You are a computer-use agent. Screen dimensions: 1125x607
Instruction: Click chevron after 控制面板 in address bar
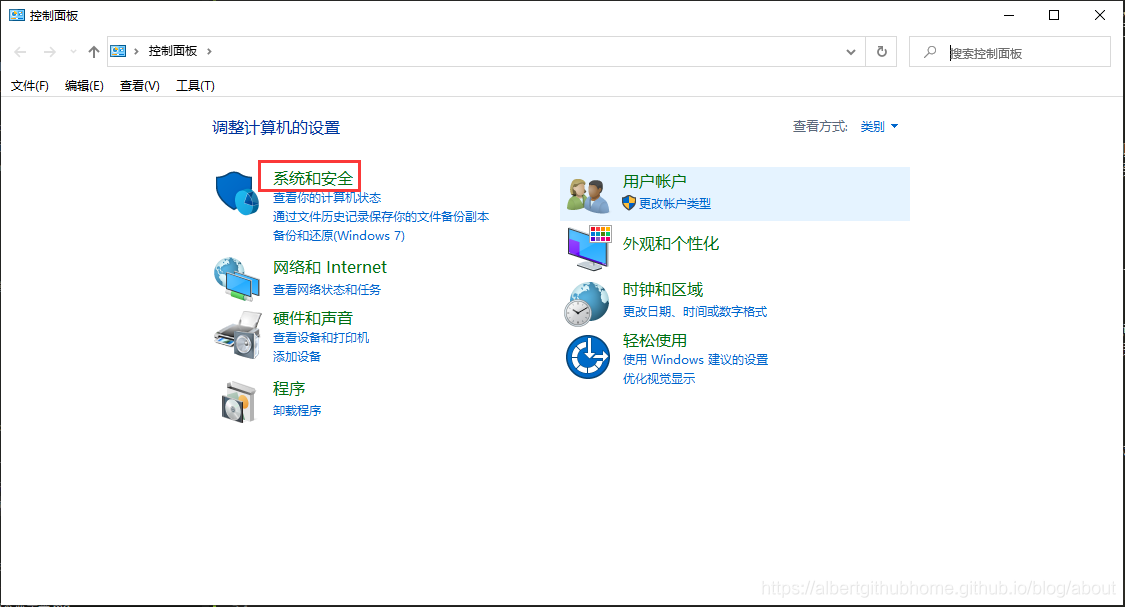[210, 51]
